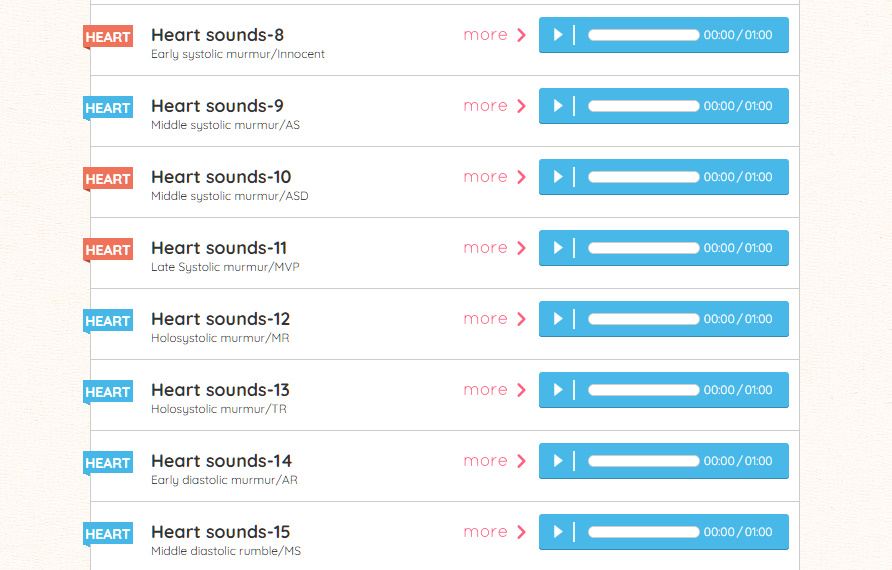This screenshot has width=892, height=570.
Task: Click more link for Heart sounds-11
Action: click(494, 248)
